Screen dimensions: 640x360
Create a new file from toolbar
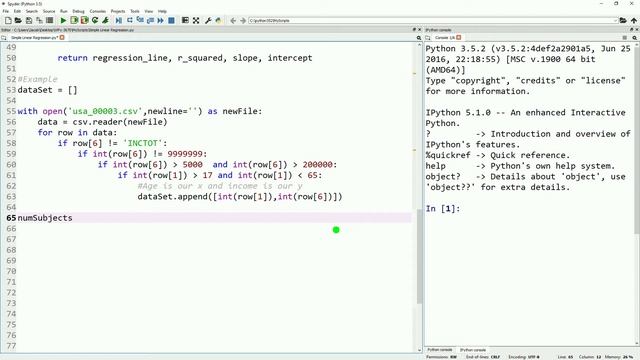pyautogui.click(x=8, y=20)
